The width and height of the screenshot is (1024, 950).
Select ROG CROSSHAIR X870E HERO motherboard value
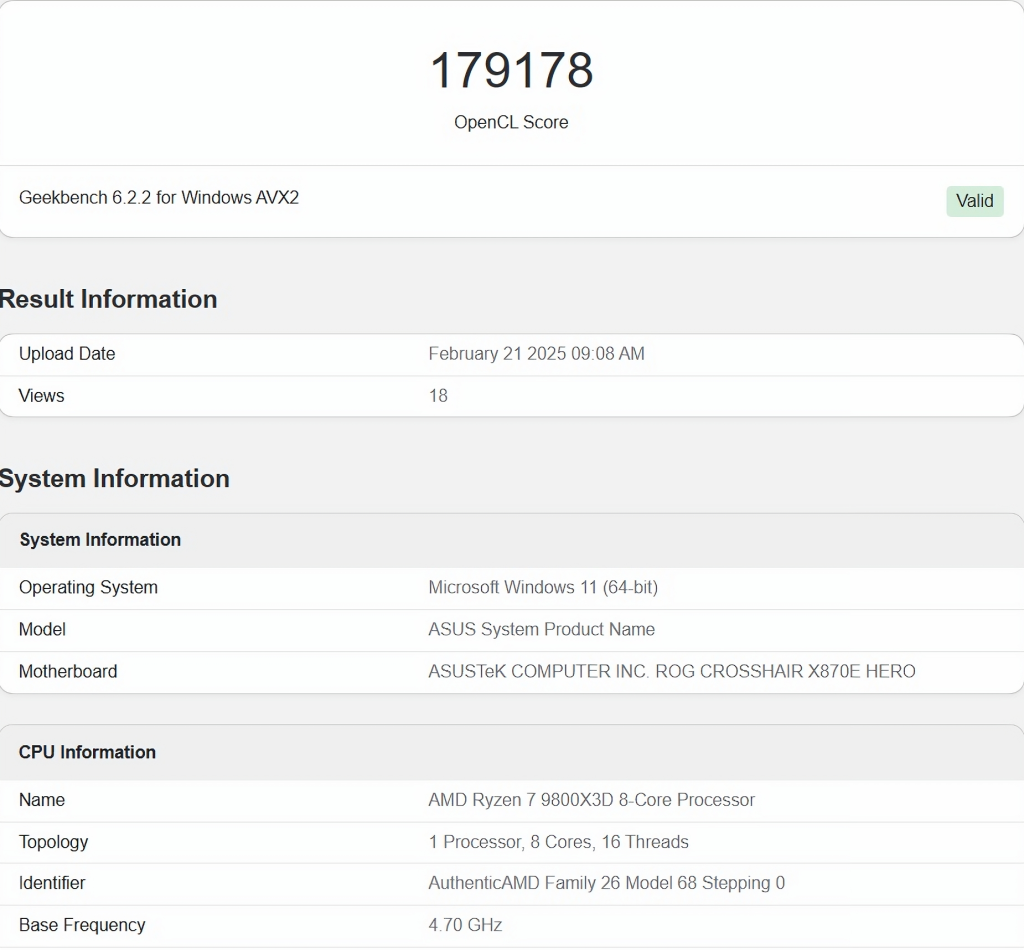click(x=671, y=671)
